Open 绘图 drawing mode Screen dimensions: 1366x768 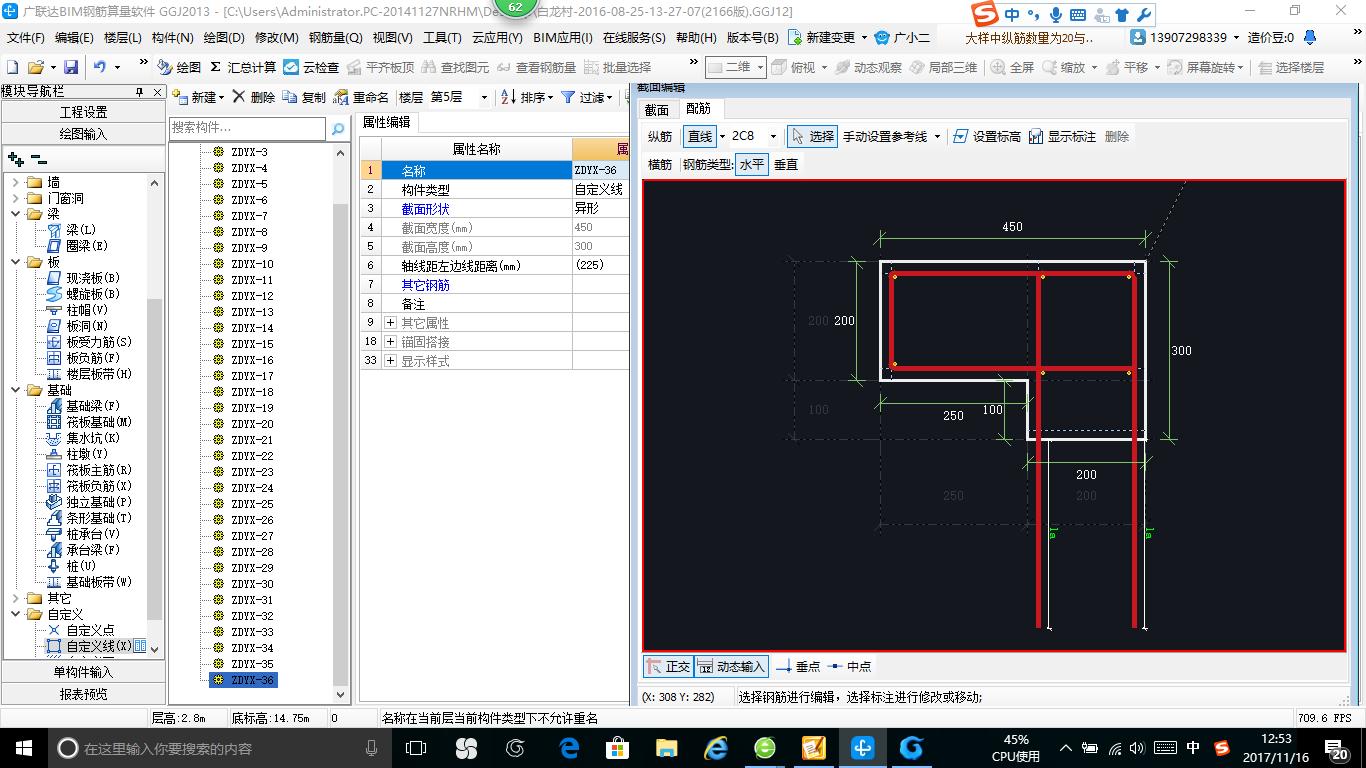click(179, 67)
